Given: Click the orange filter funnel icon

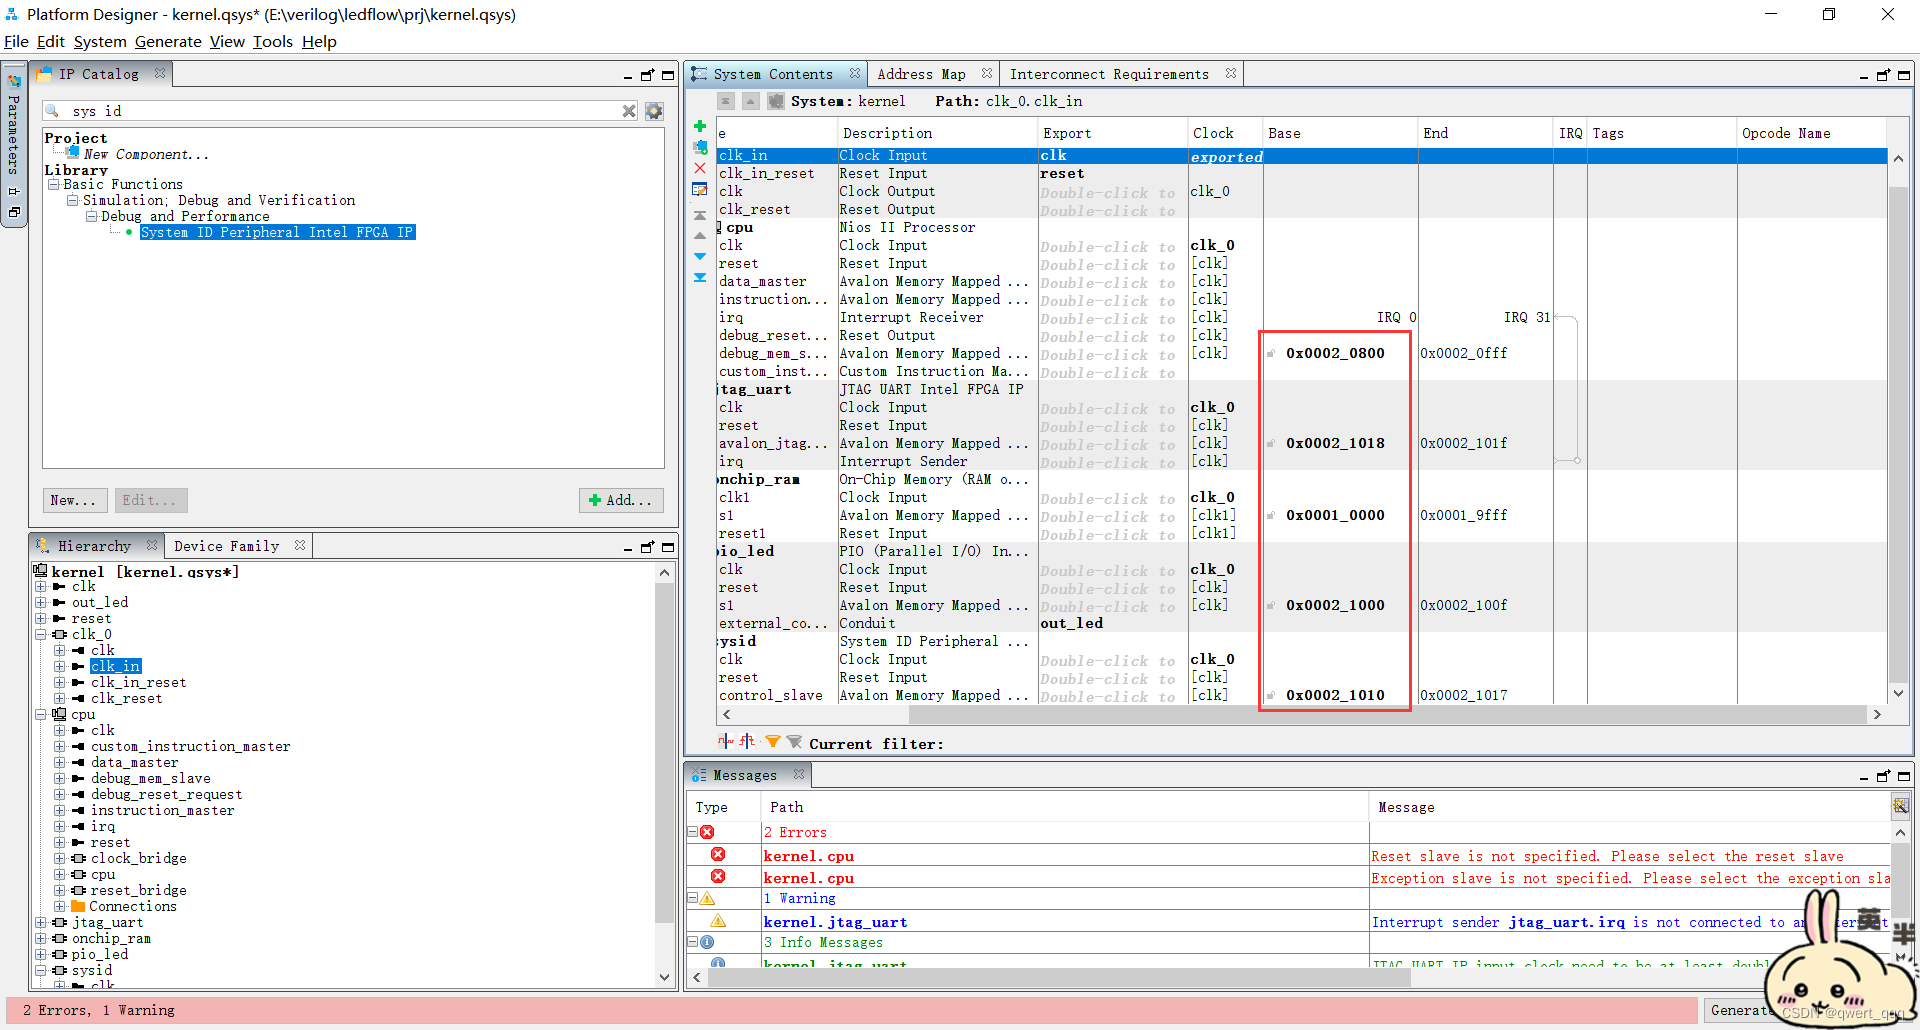Looking at the screenshot, I should point(773,742).
